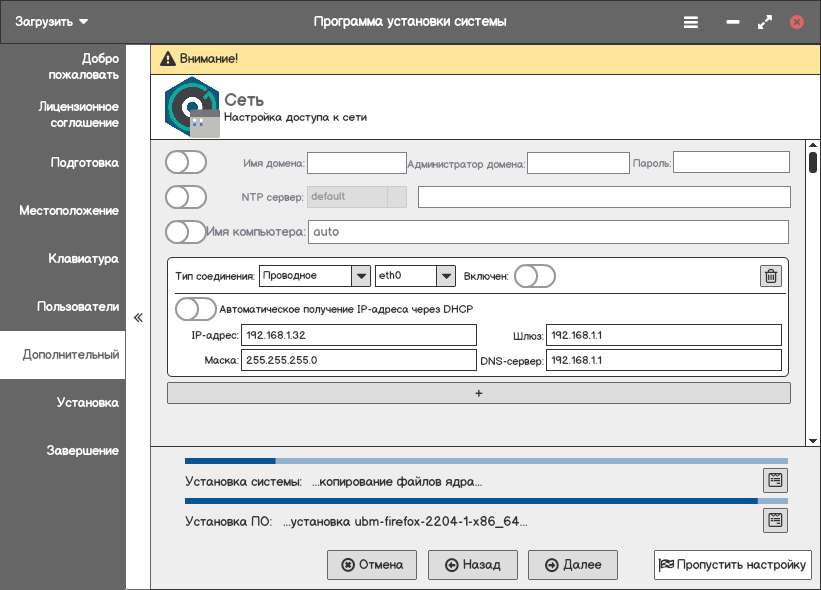Maximize the installer window
The width and height of the screenshot is (821, 590).
765,21
